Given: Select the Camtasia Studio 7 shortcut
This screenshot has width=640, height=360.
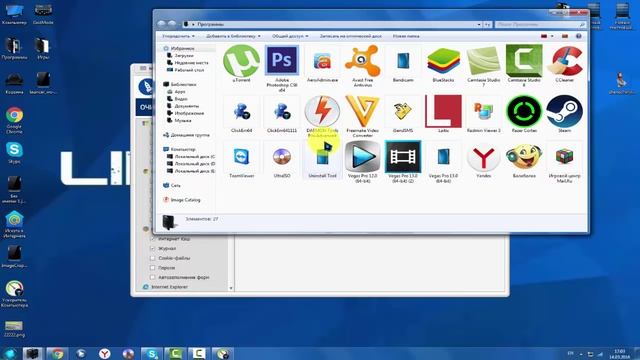Looking at the screenshot, I should point(483,61).
